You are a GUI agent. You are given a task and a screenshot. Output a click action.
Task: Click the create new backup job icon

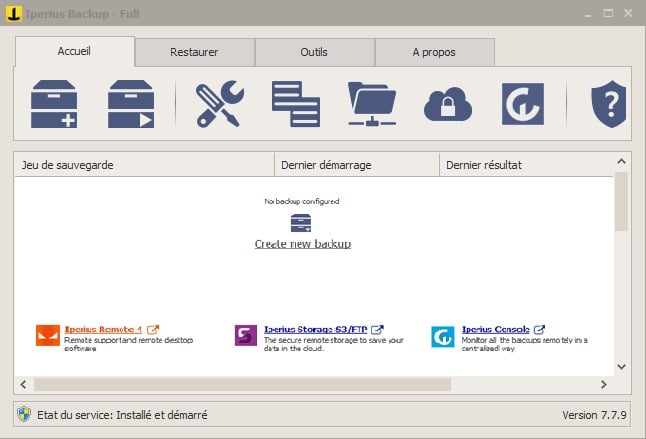click(54, 104)
